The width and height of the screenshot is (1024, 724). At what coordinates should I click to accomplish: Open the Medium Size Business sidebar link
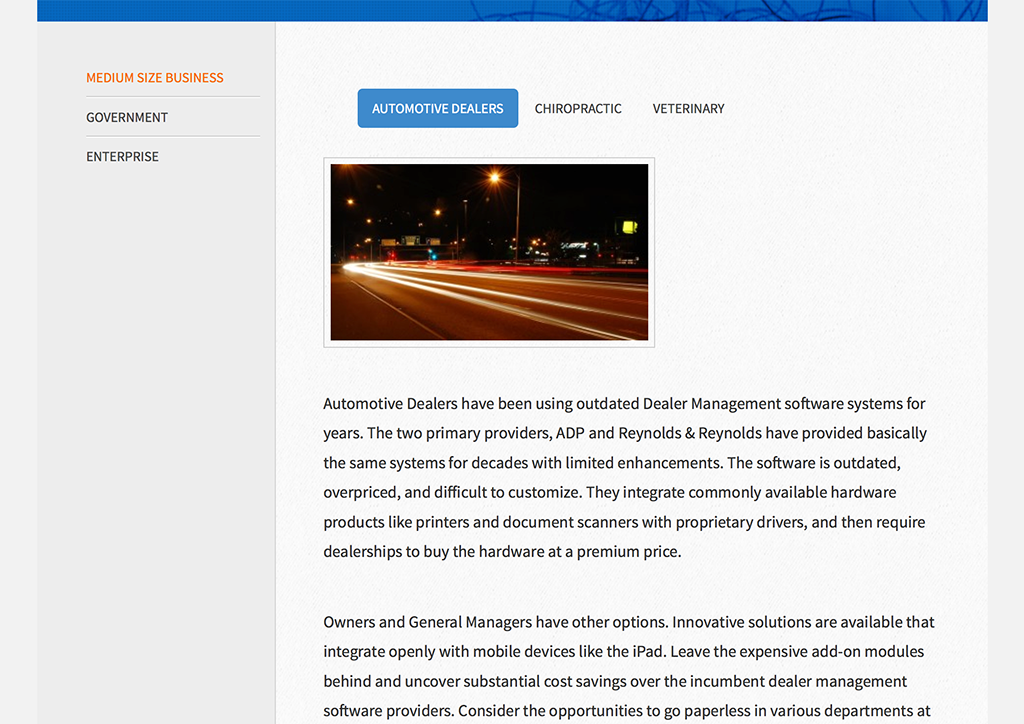point(155,78)
